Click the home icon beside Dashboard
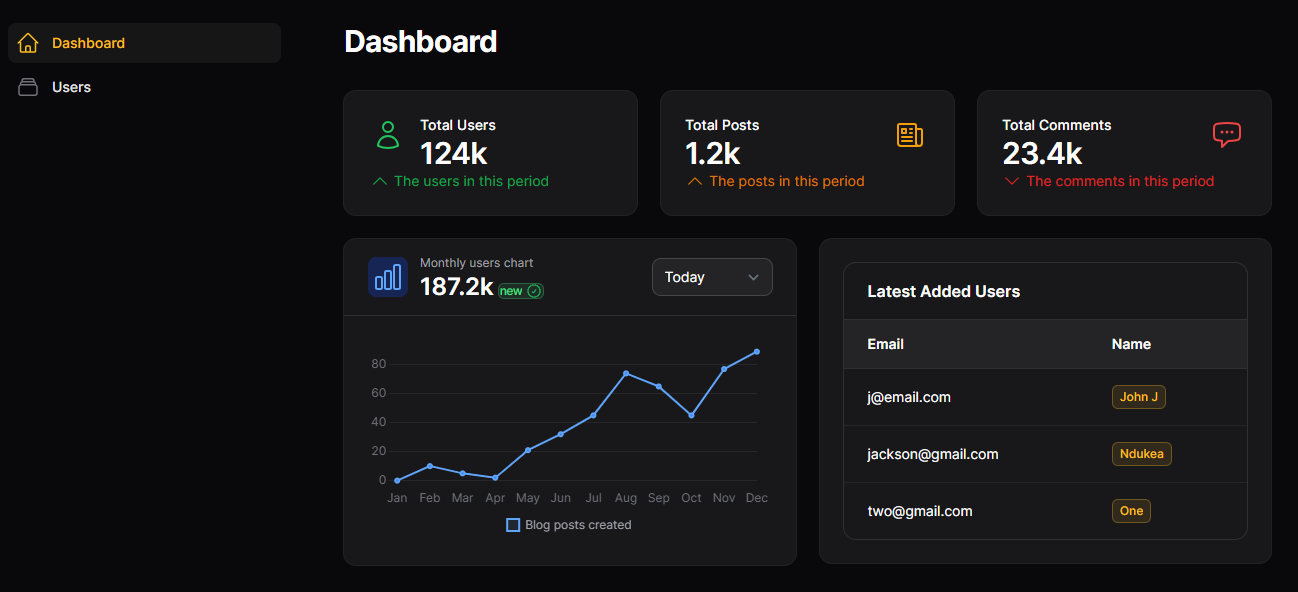 [x=28, y=43]
